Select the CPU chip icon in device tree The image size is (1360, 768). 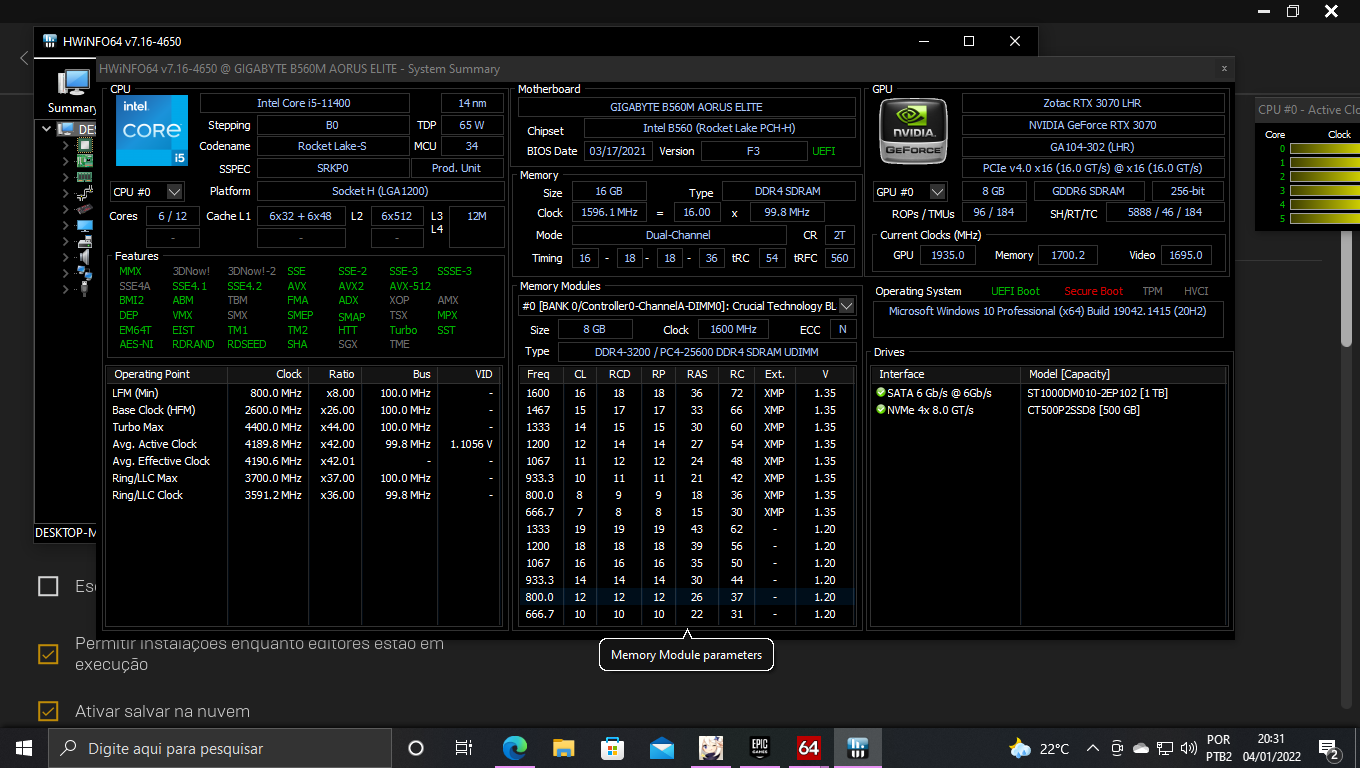pyautogui.click(x=86, y=145)
